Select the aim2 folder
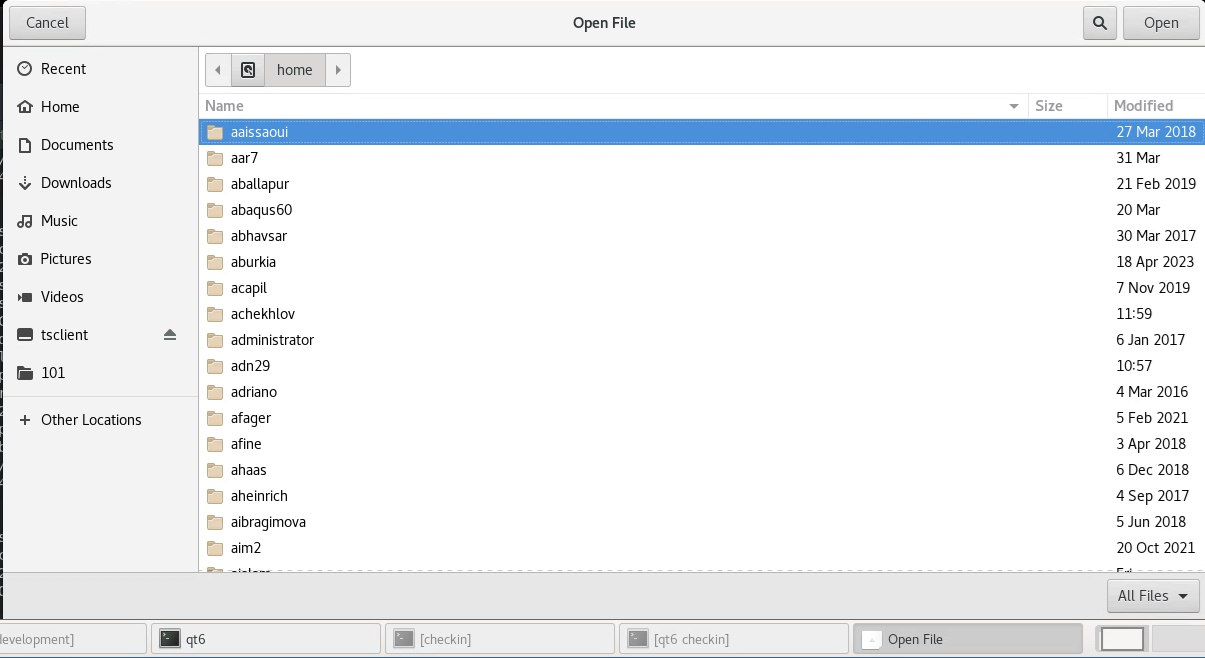This screenshot has height=658, width=1205. 702,548
